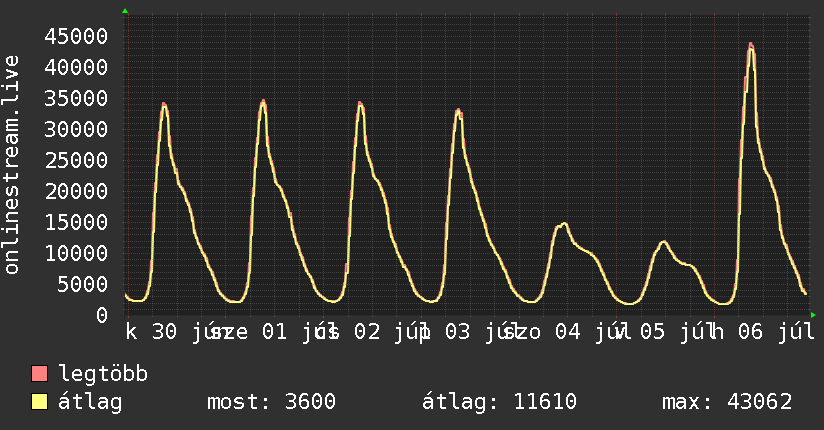Click the átlag legend label next to yellow swatch
This screenshot has height=430, width=824.
90,402
